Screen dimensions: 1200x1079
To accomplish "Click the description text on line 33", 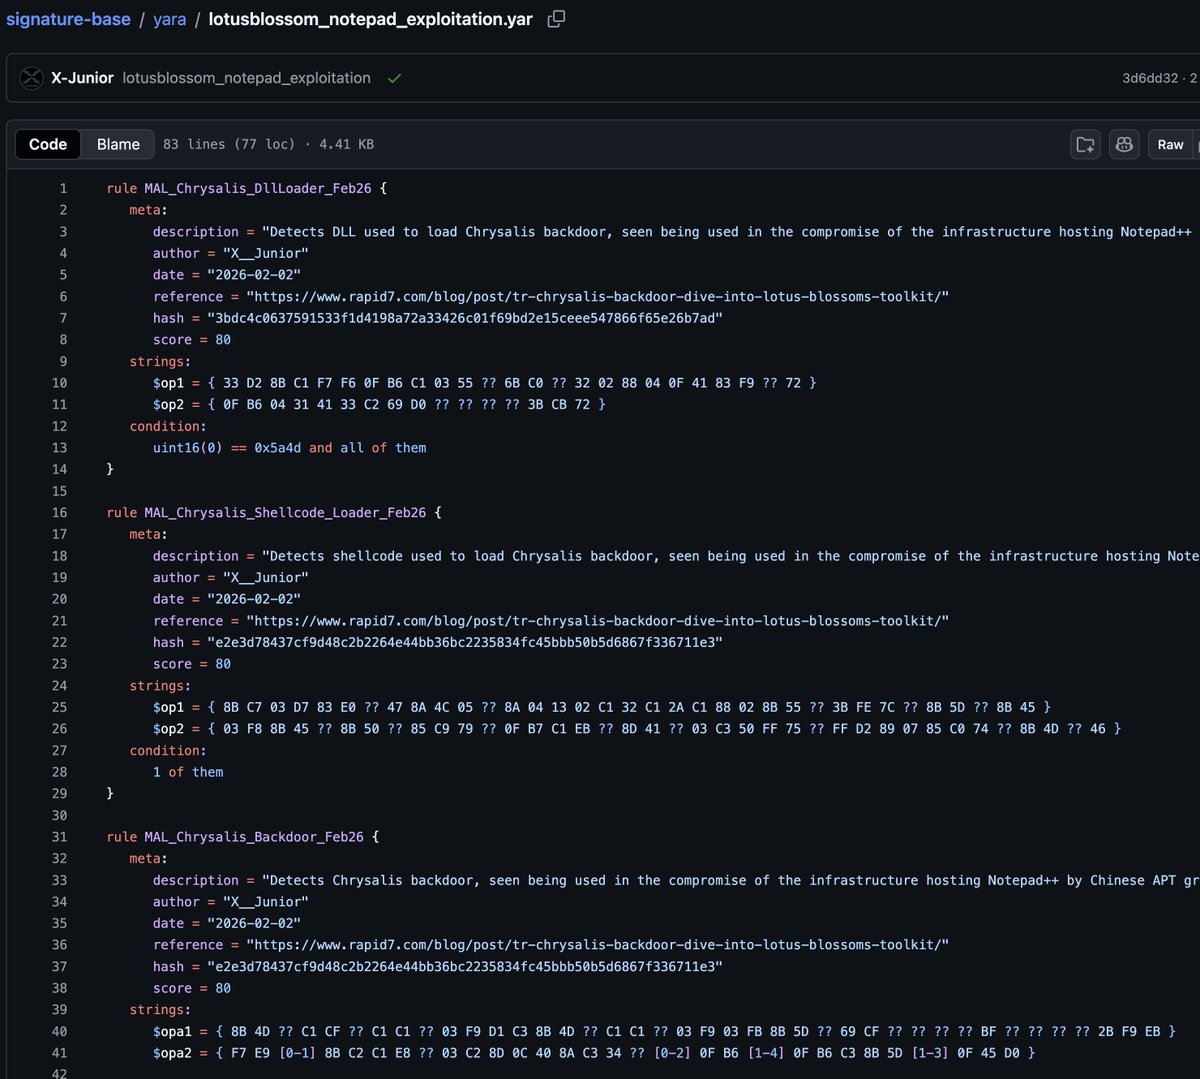I will coord(730,880).
